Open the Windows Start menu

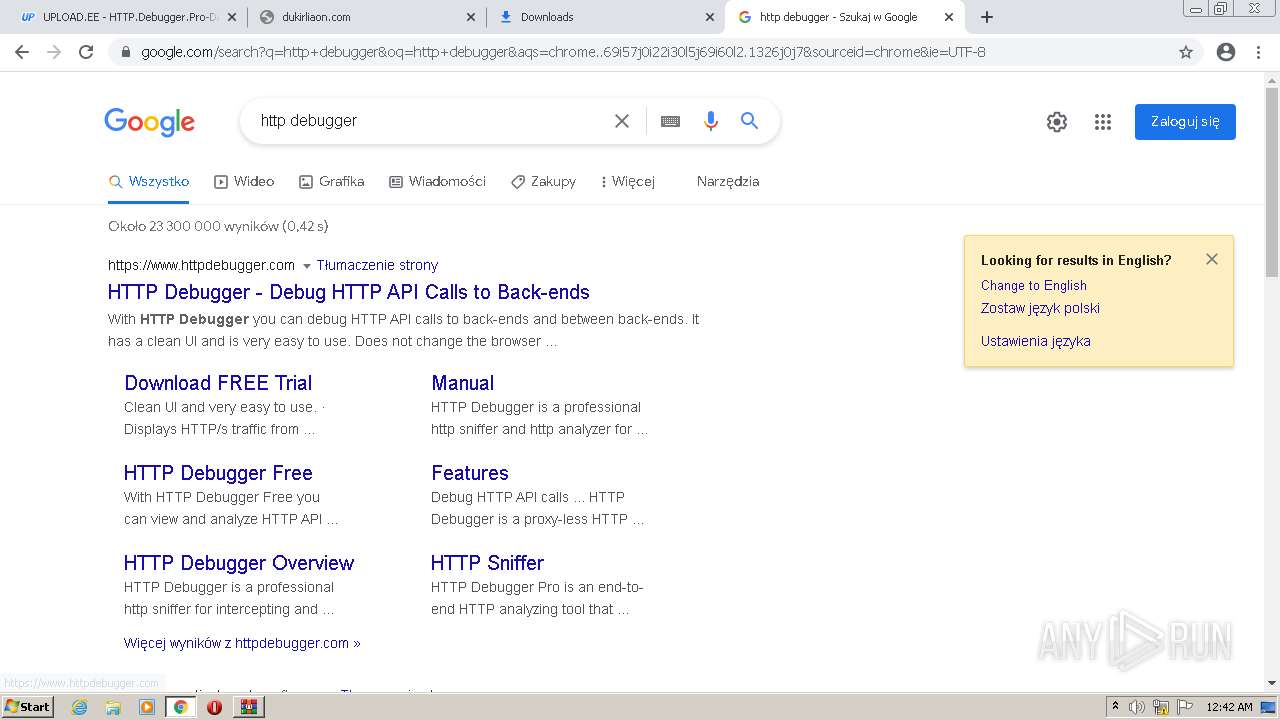coord(27,707)
